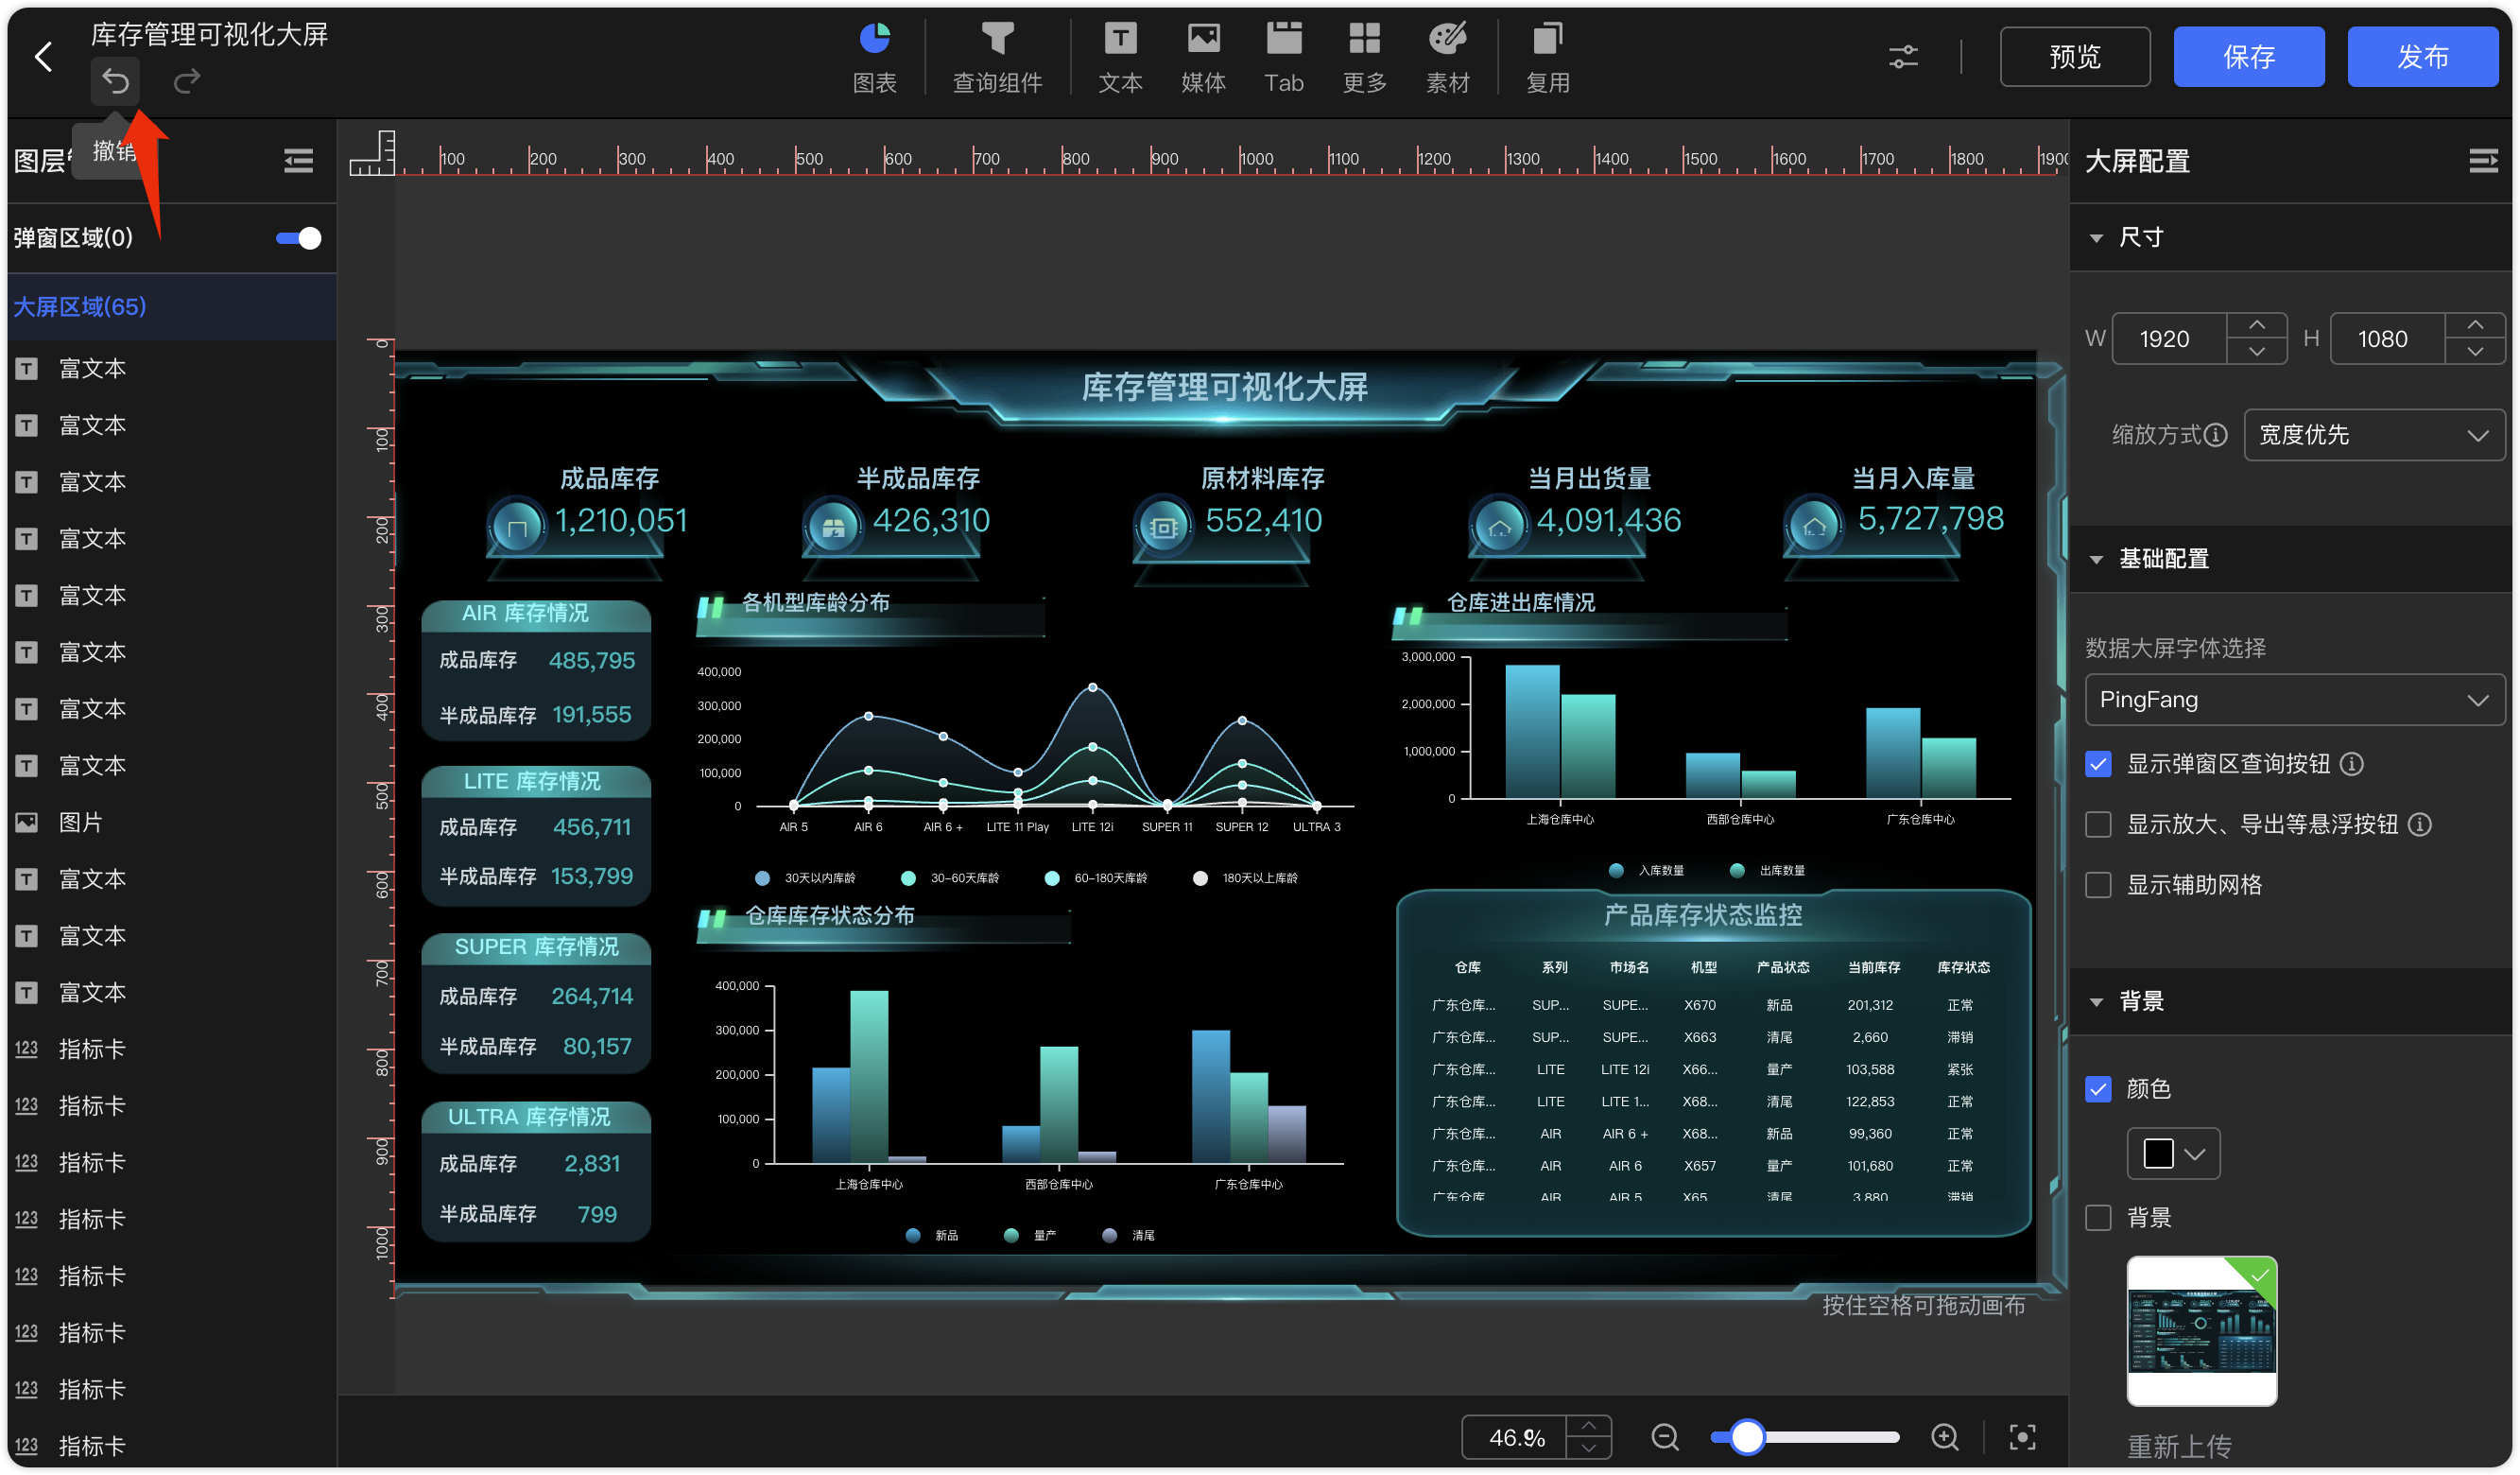2520x1475 pixels.
Task: Select the 库存管理可视化大屏 canvas title
Action: (1224, 387)
